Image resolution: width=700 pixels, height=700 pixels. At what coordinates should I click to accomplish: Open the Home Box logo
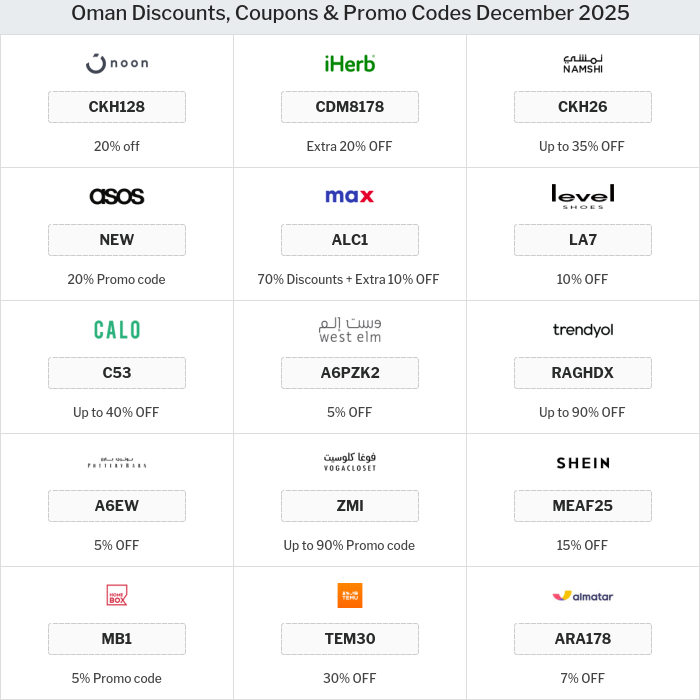[x=117, y=596]
